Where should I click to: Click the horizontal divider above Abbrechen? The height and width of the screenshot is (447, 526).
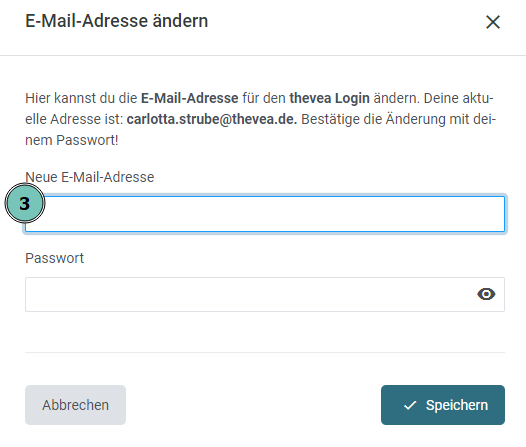[x=265, y=352]
